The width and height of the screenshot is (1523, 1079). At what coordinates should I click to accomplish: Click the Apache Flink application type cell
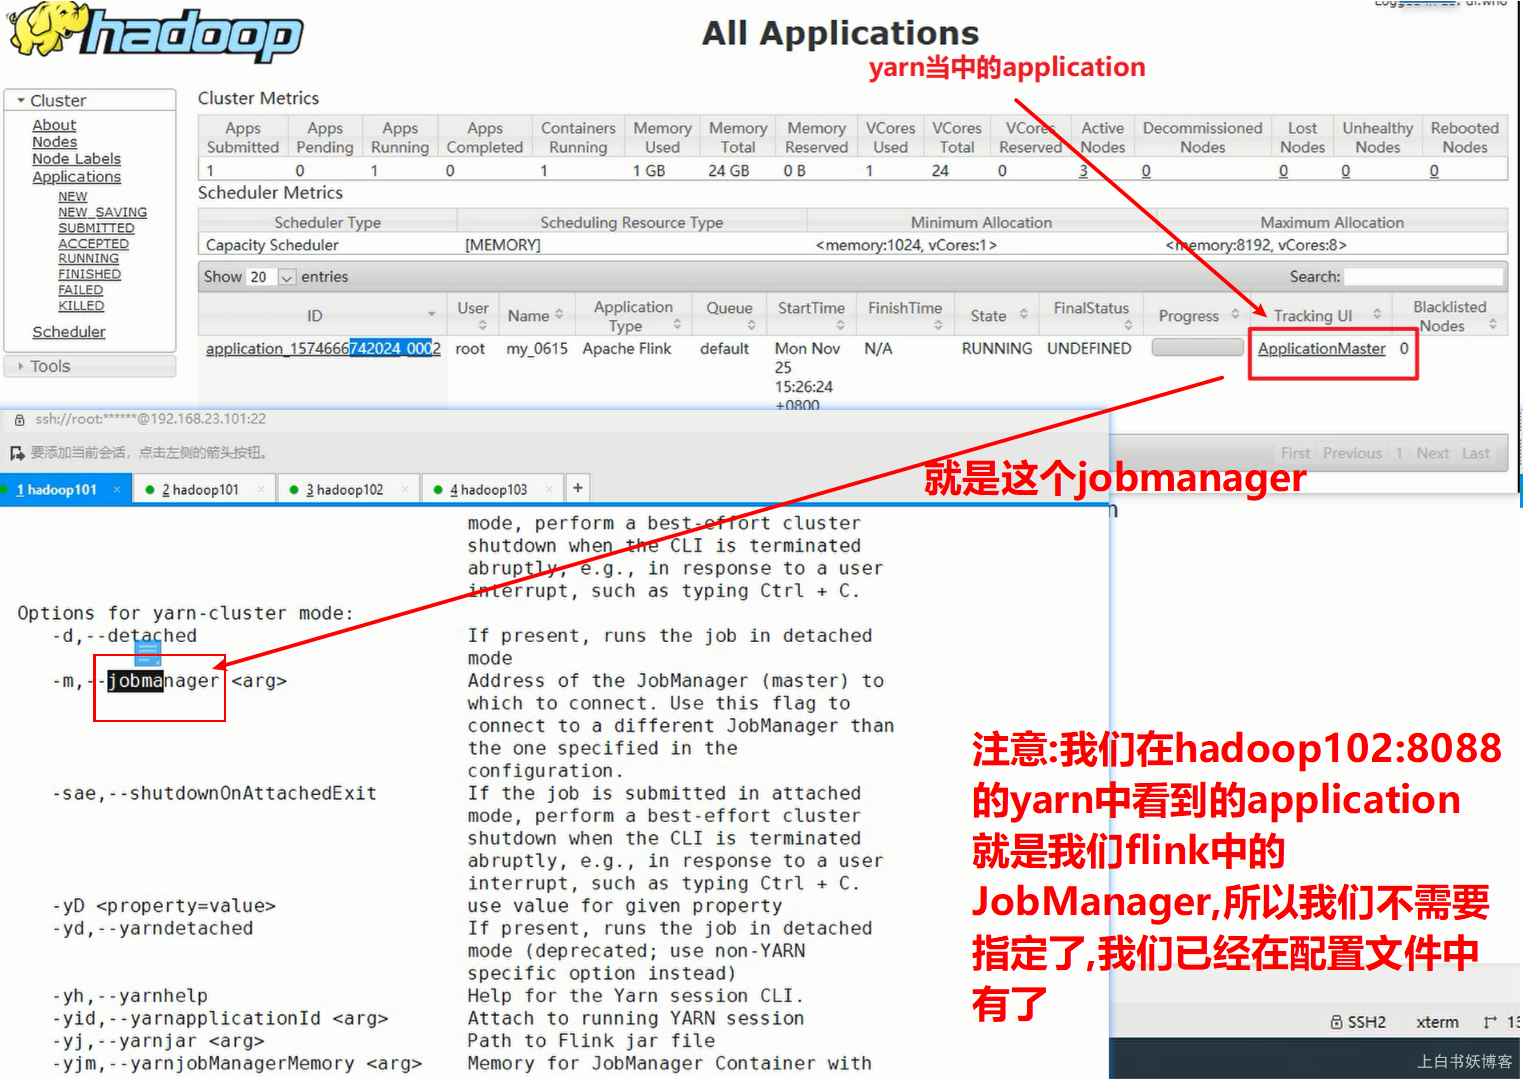[626, 348]
